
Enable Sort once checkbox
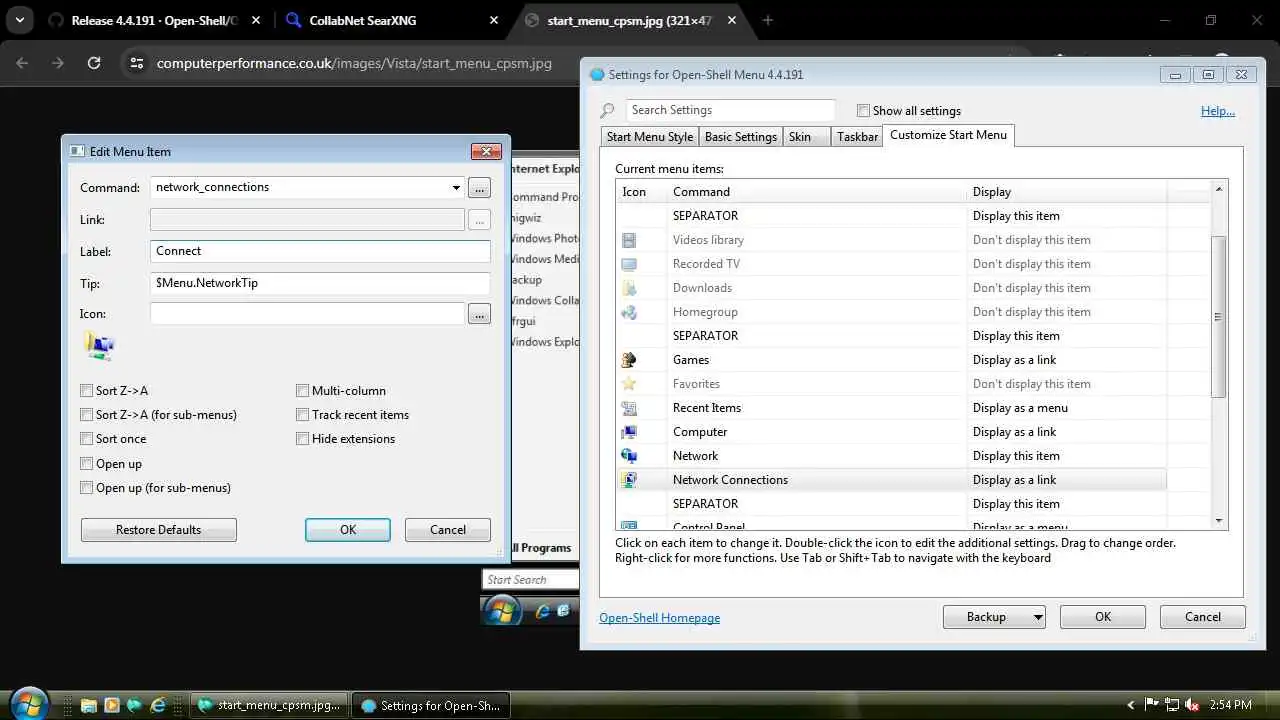click(87, 439)
